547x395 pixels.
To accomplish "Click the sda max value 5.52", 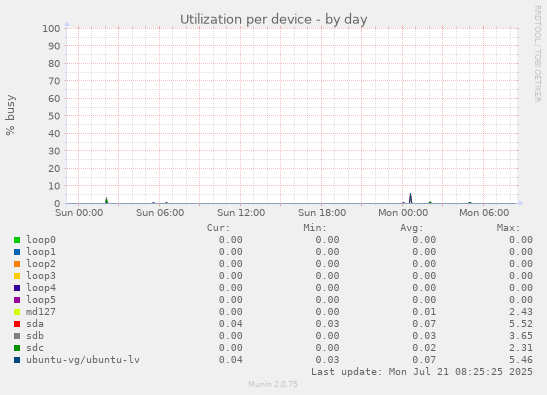I will (x=521, y=324).
